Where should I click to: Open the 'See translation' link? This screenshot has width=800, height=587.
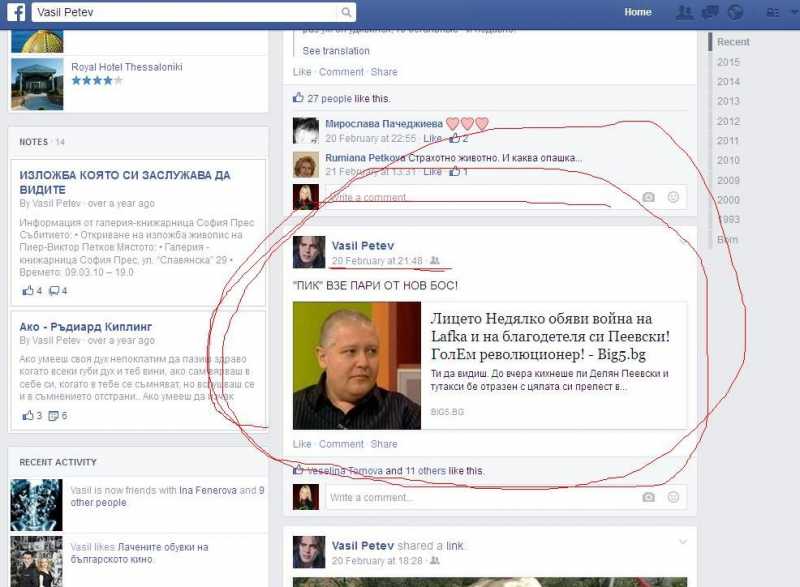click(336, 51)
